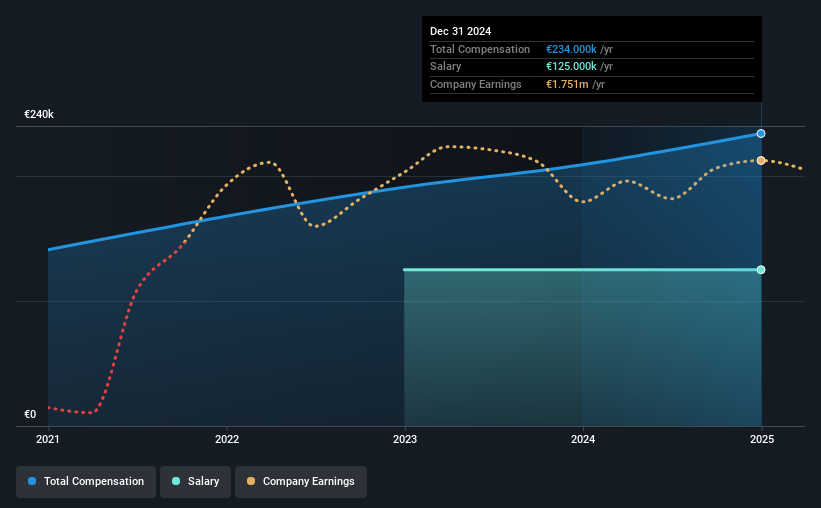Select the 2023 x-axis label
The width and height of the screenshot is (821, 508).
pyautogui.click(x=405, y=439)
